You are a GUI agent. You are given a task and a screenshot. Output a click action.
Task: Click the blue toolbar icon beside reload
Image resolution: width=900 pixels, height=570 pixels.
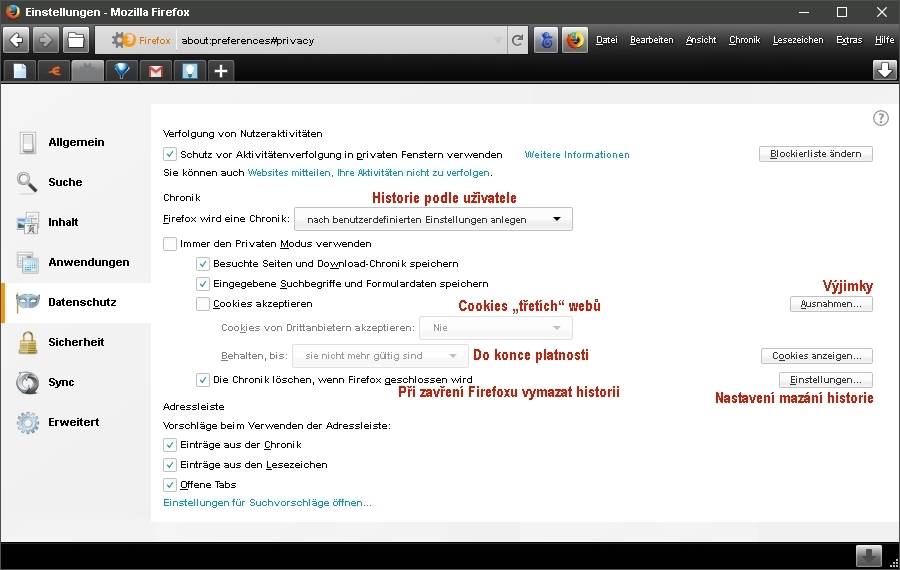(546, 40)
